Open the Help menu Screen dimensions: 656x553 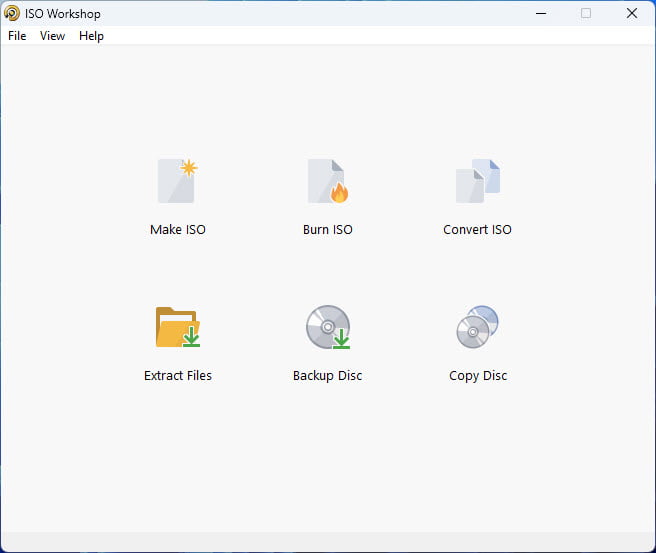click(x=91, y=36)
